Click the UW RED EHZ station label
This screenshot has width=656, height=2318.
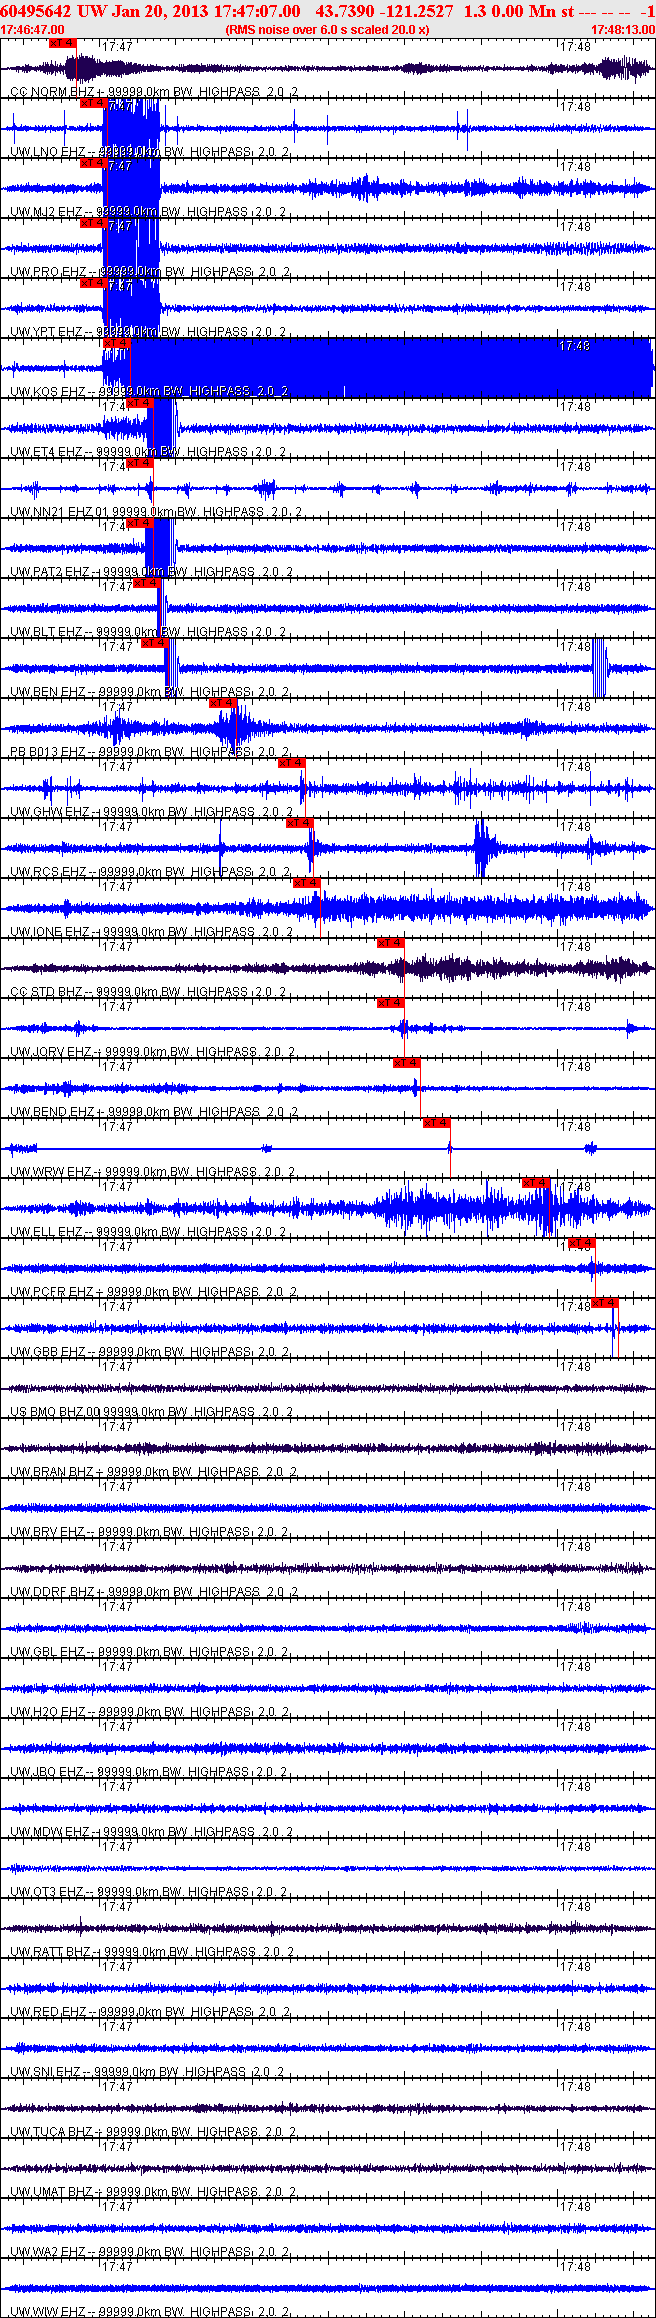pyautogui.click(x=150, y=2012)
